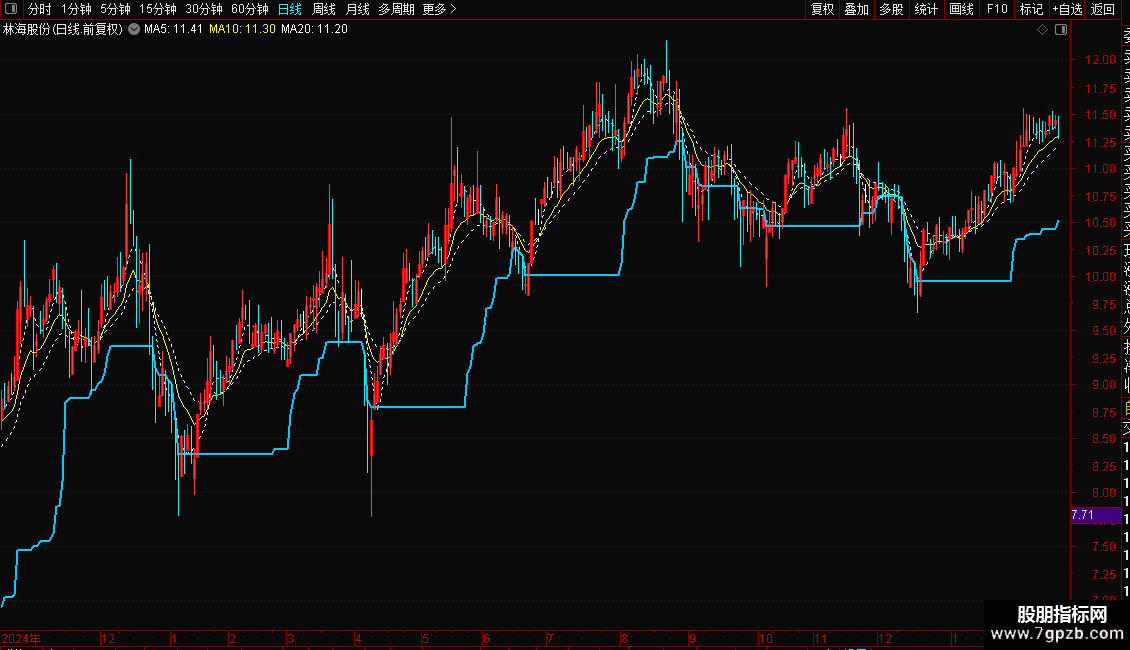This screenshot has width=1130, height=650.
Task: Click the 标记 mark button
Action: 1031,9
